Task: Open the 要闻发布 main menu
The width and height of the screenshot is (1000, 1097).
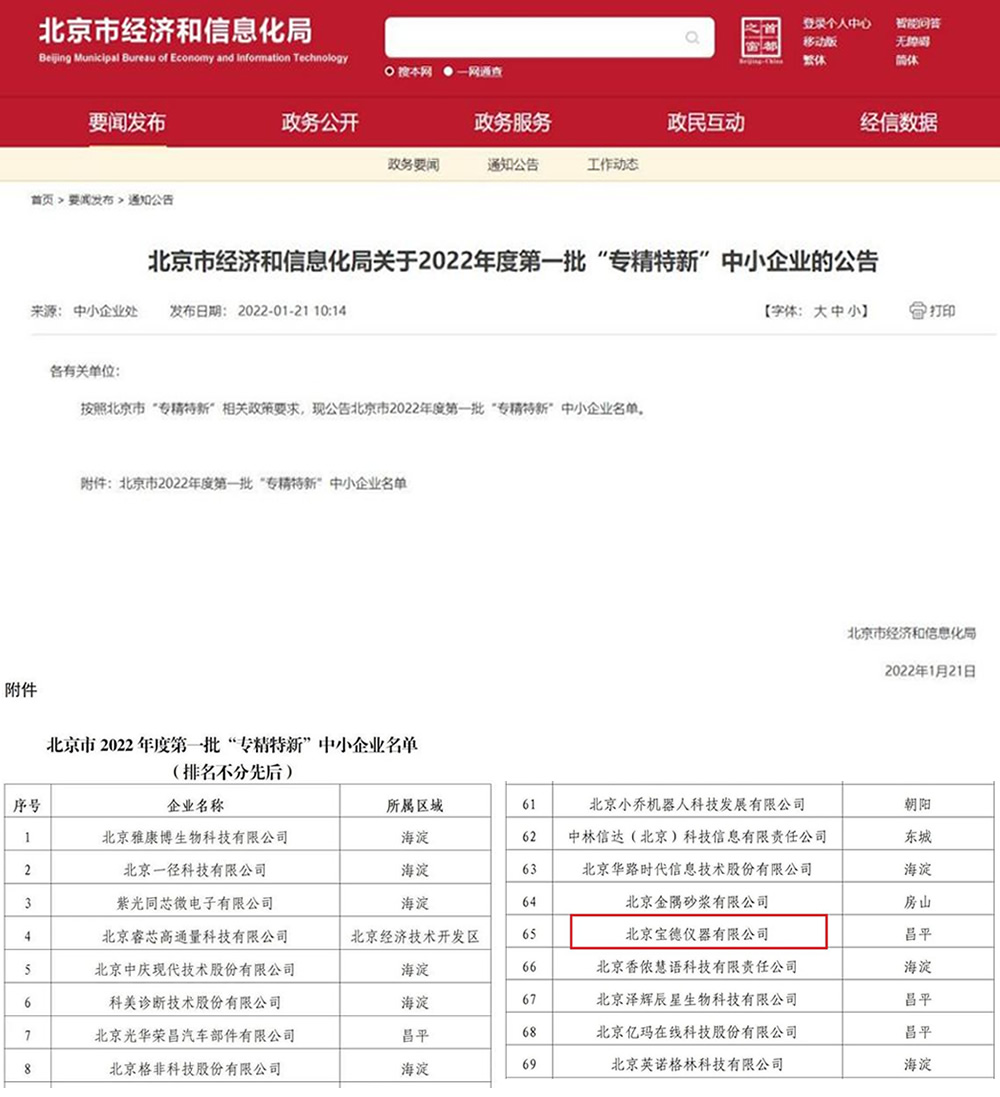Action: 127,122
